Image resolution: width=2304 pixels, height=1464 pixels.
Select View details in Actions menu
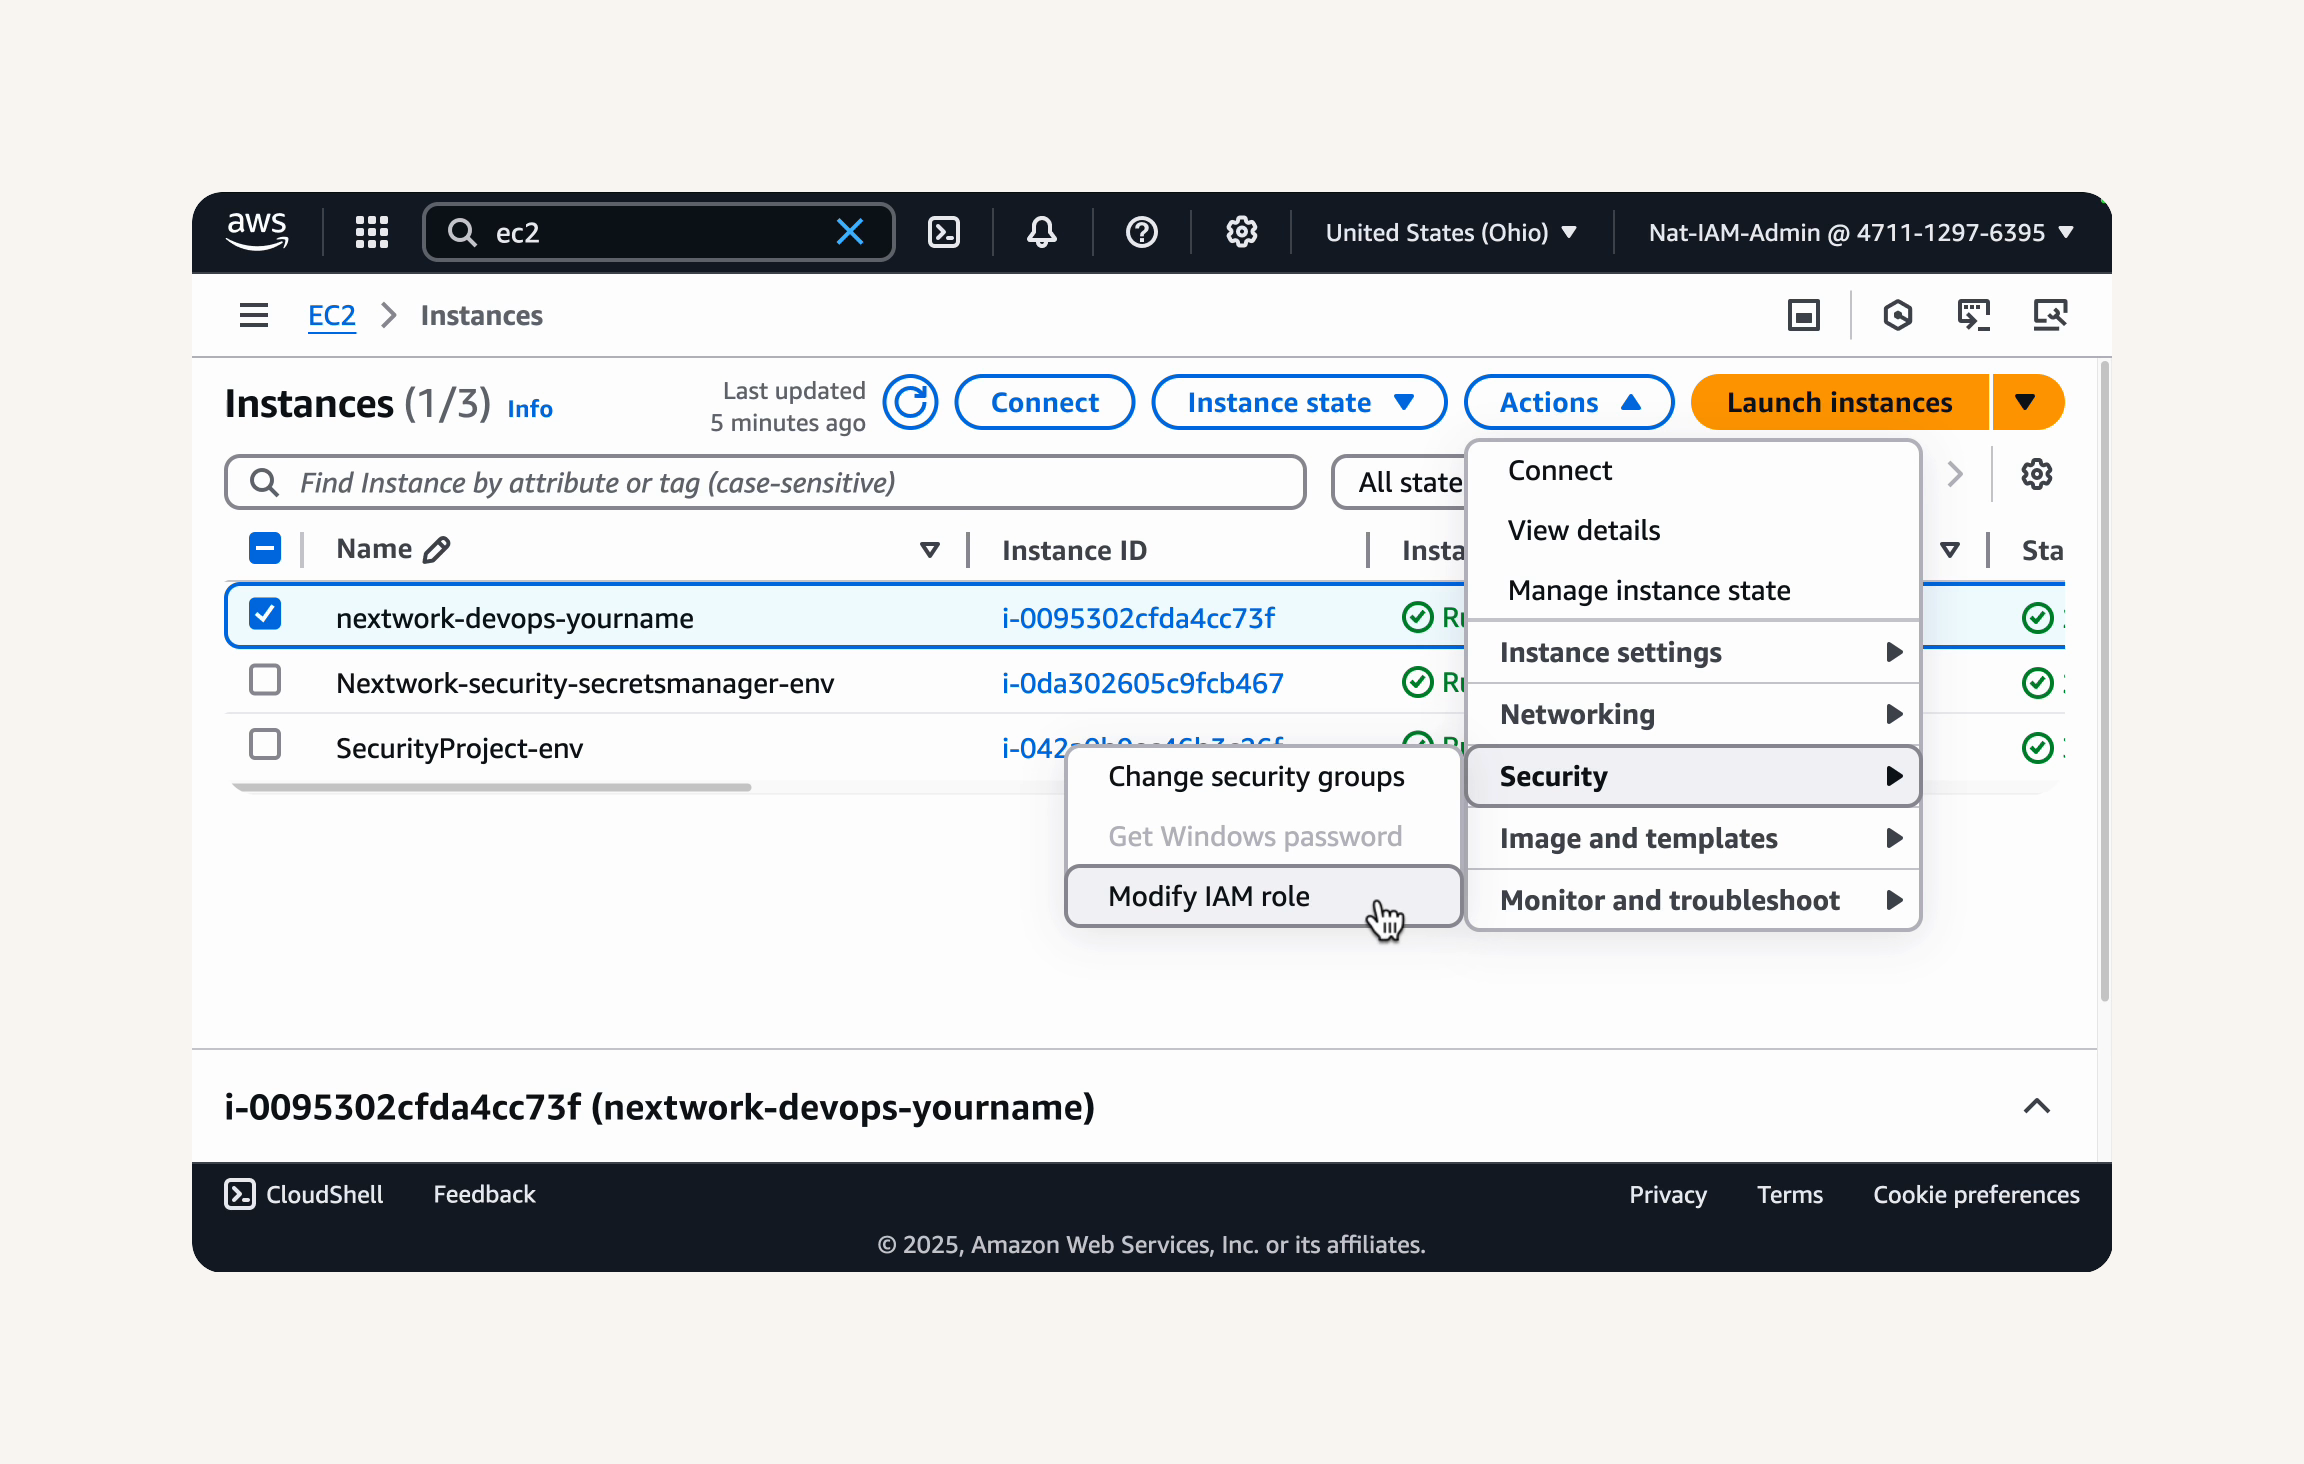click(x=1693, y=530)
